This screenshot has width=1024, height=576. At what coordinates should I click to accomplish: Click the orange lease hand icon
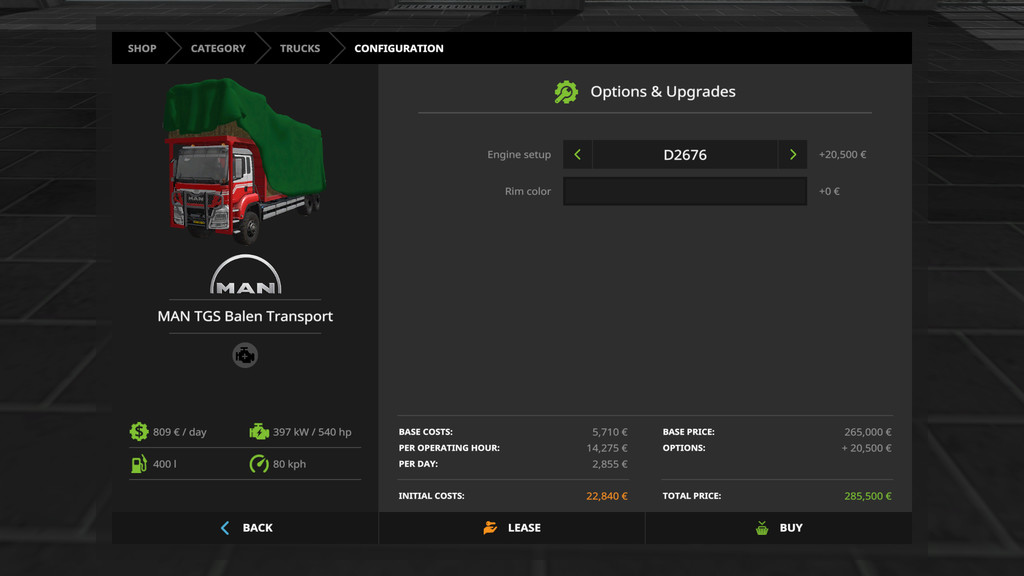490,528
